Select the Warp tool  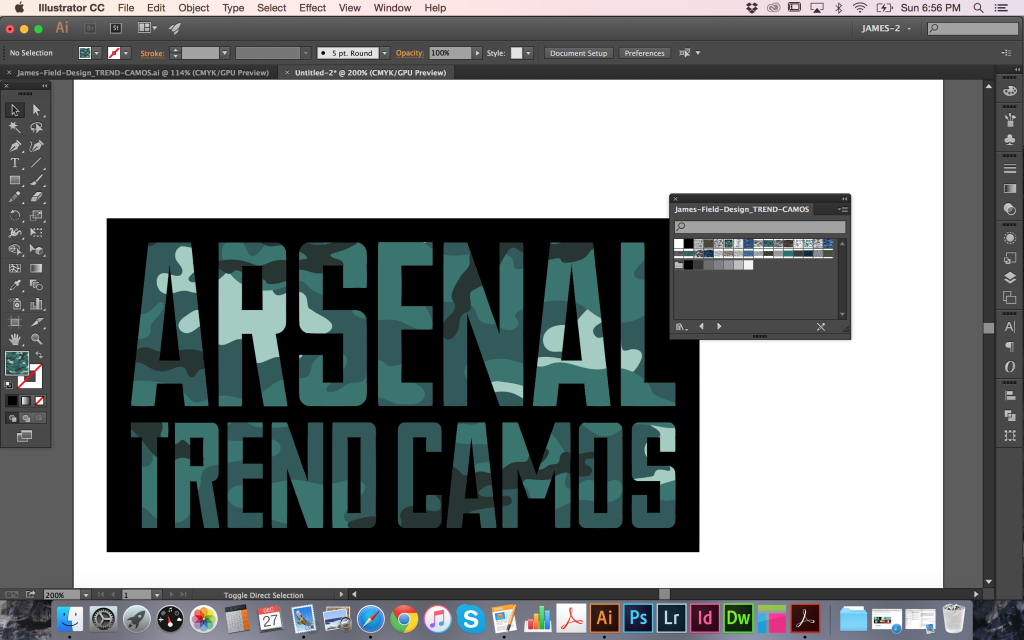(15, 232)
